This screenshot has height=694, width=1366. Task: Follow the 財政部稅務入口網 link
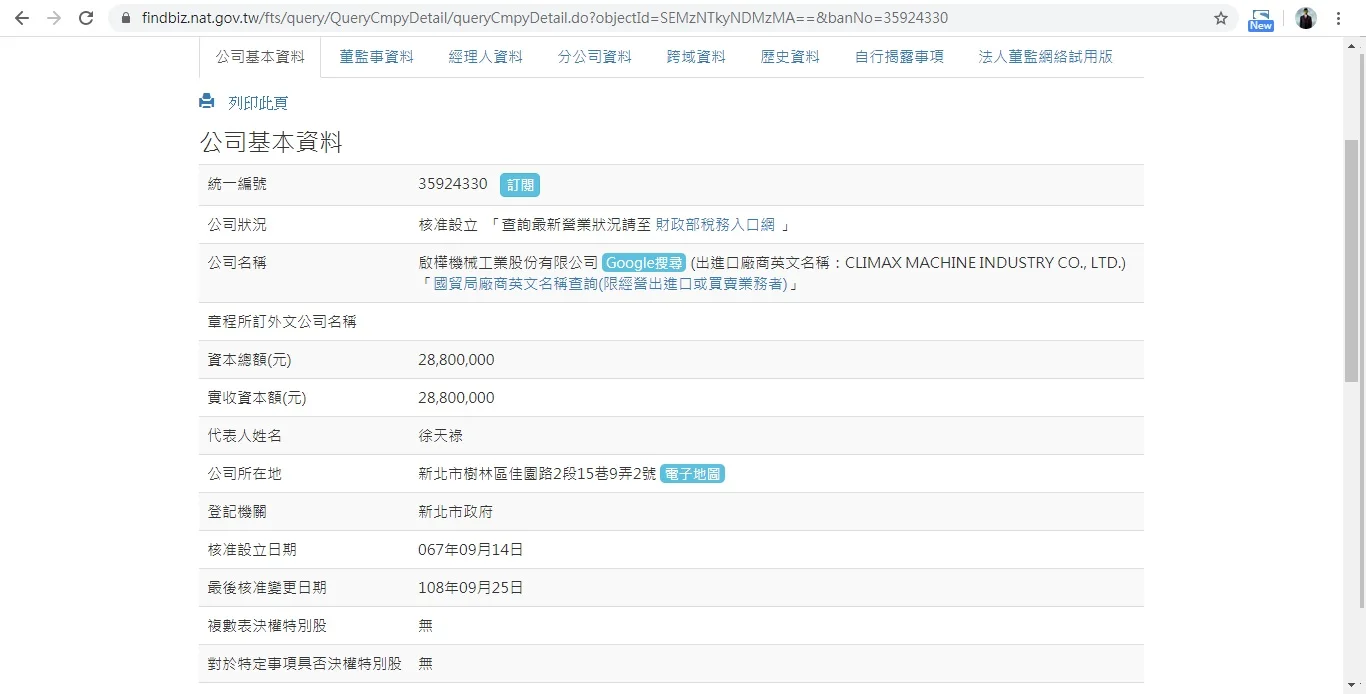(x=715, y=225)
